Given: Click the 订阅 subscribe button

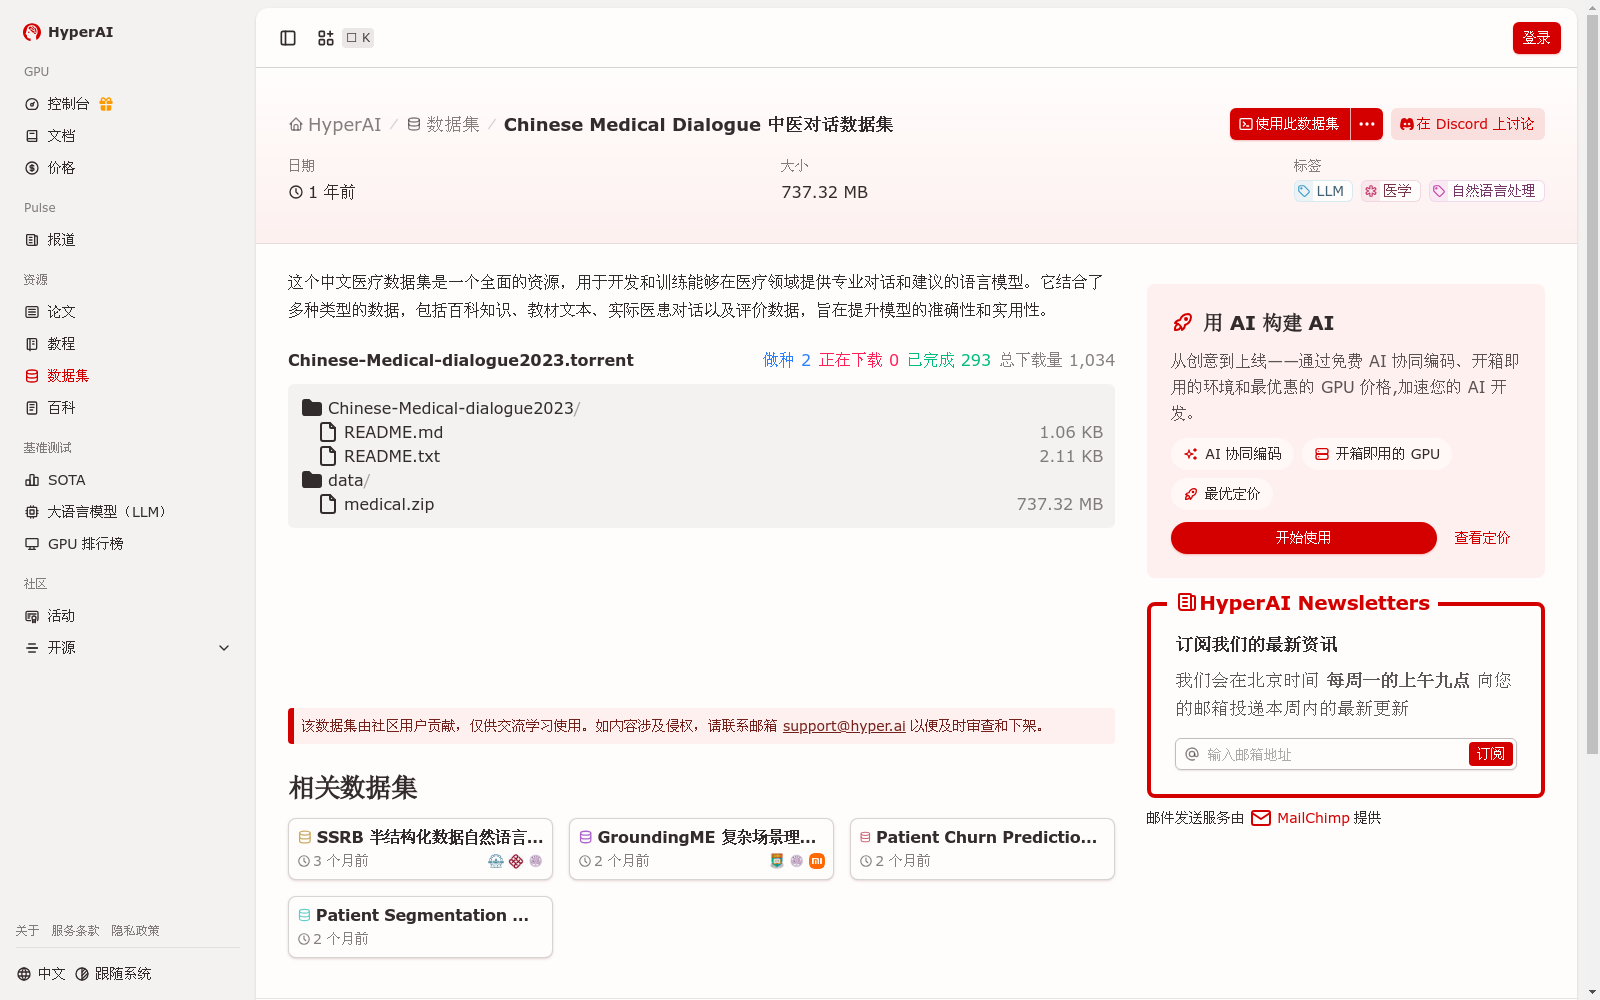Looking at the screenshot, I should (1490, 754).
